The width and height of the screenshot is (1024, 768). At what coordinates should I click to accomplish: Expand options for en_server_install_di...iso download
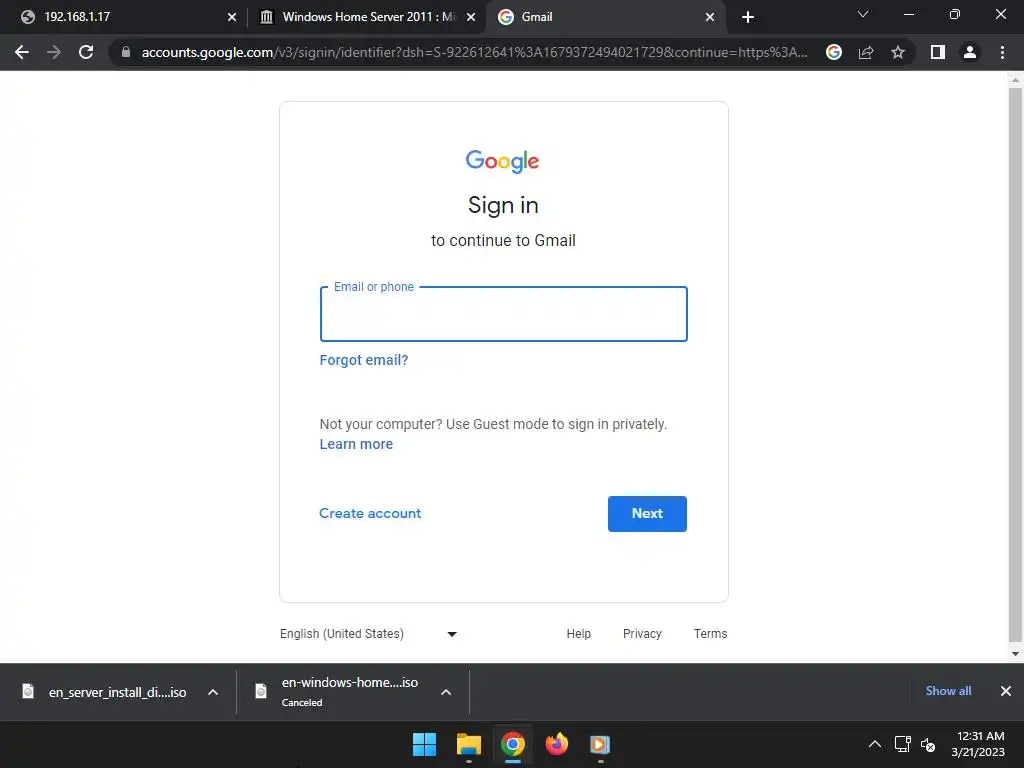(213, 692)
